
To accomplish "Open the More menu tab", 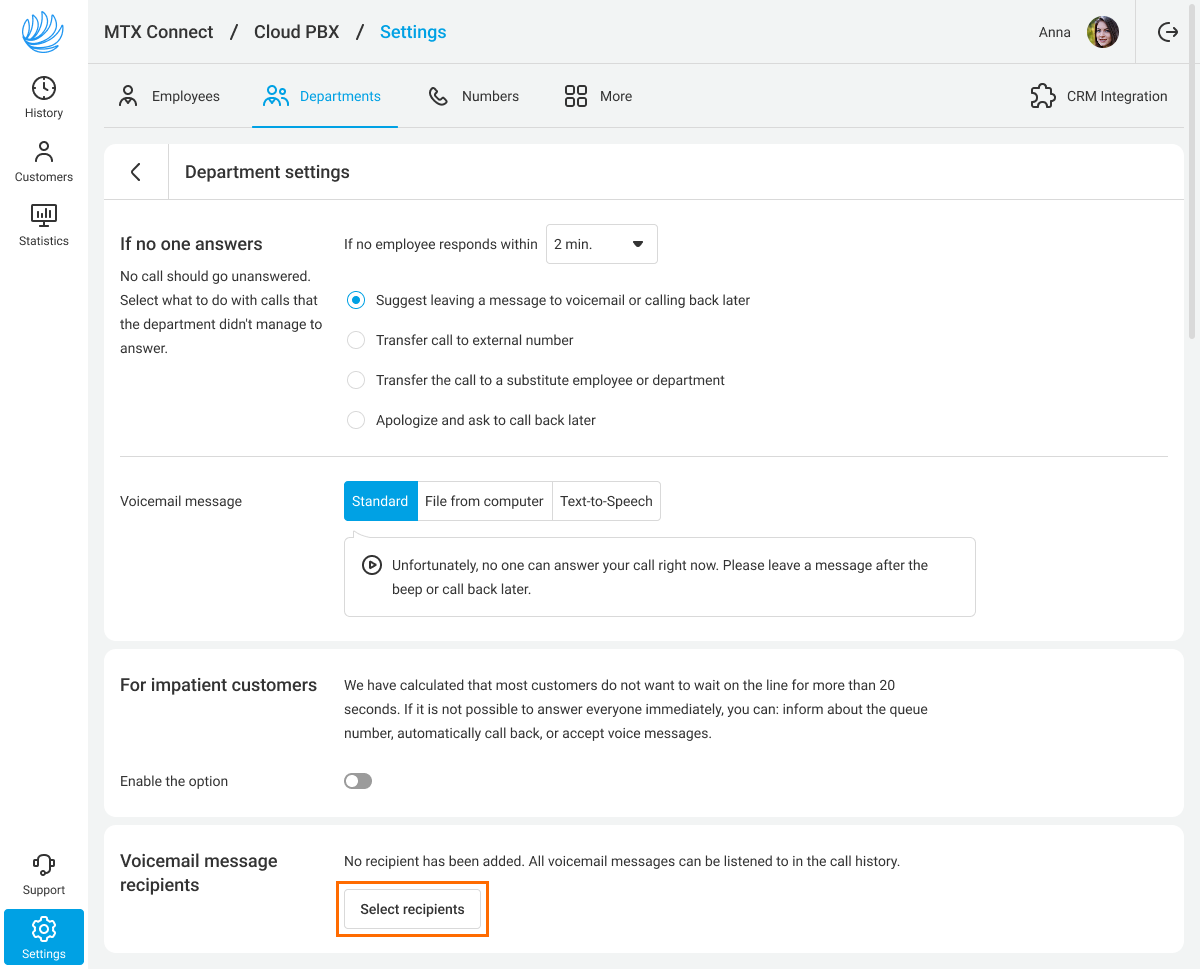I will coord(598,96).
